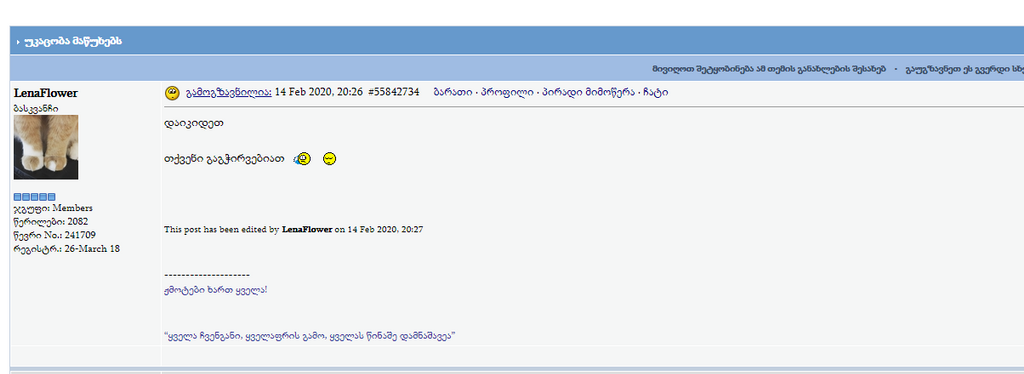
Task: Click the Members group label
Action: pyautogui.click(x=72, y=208)
